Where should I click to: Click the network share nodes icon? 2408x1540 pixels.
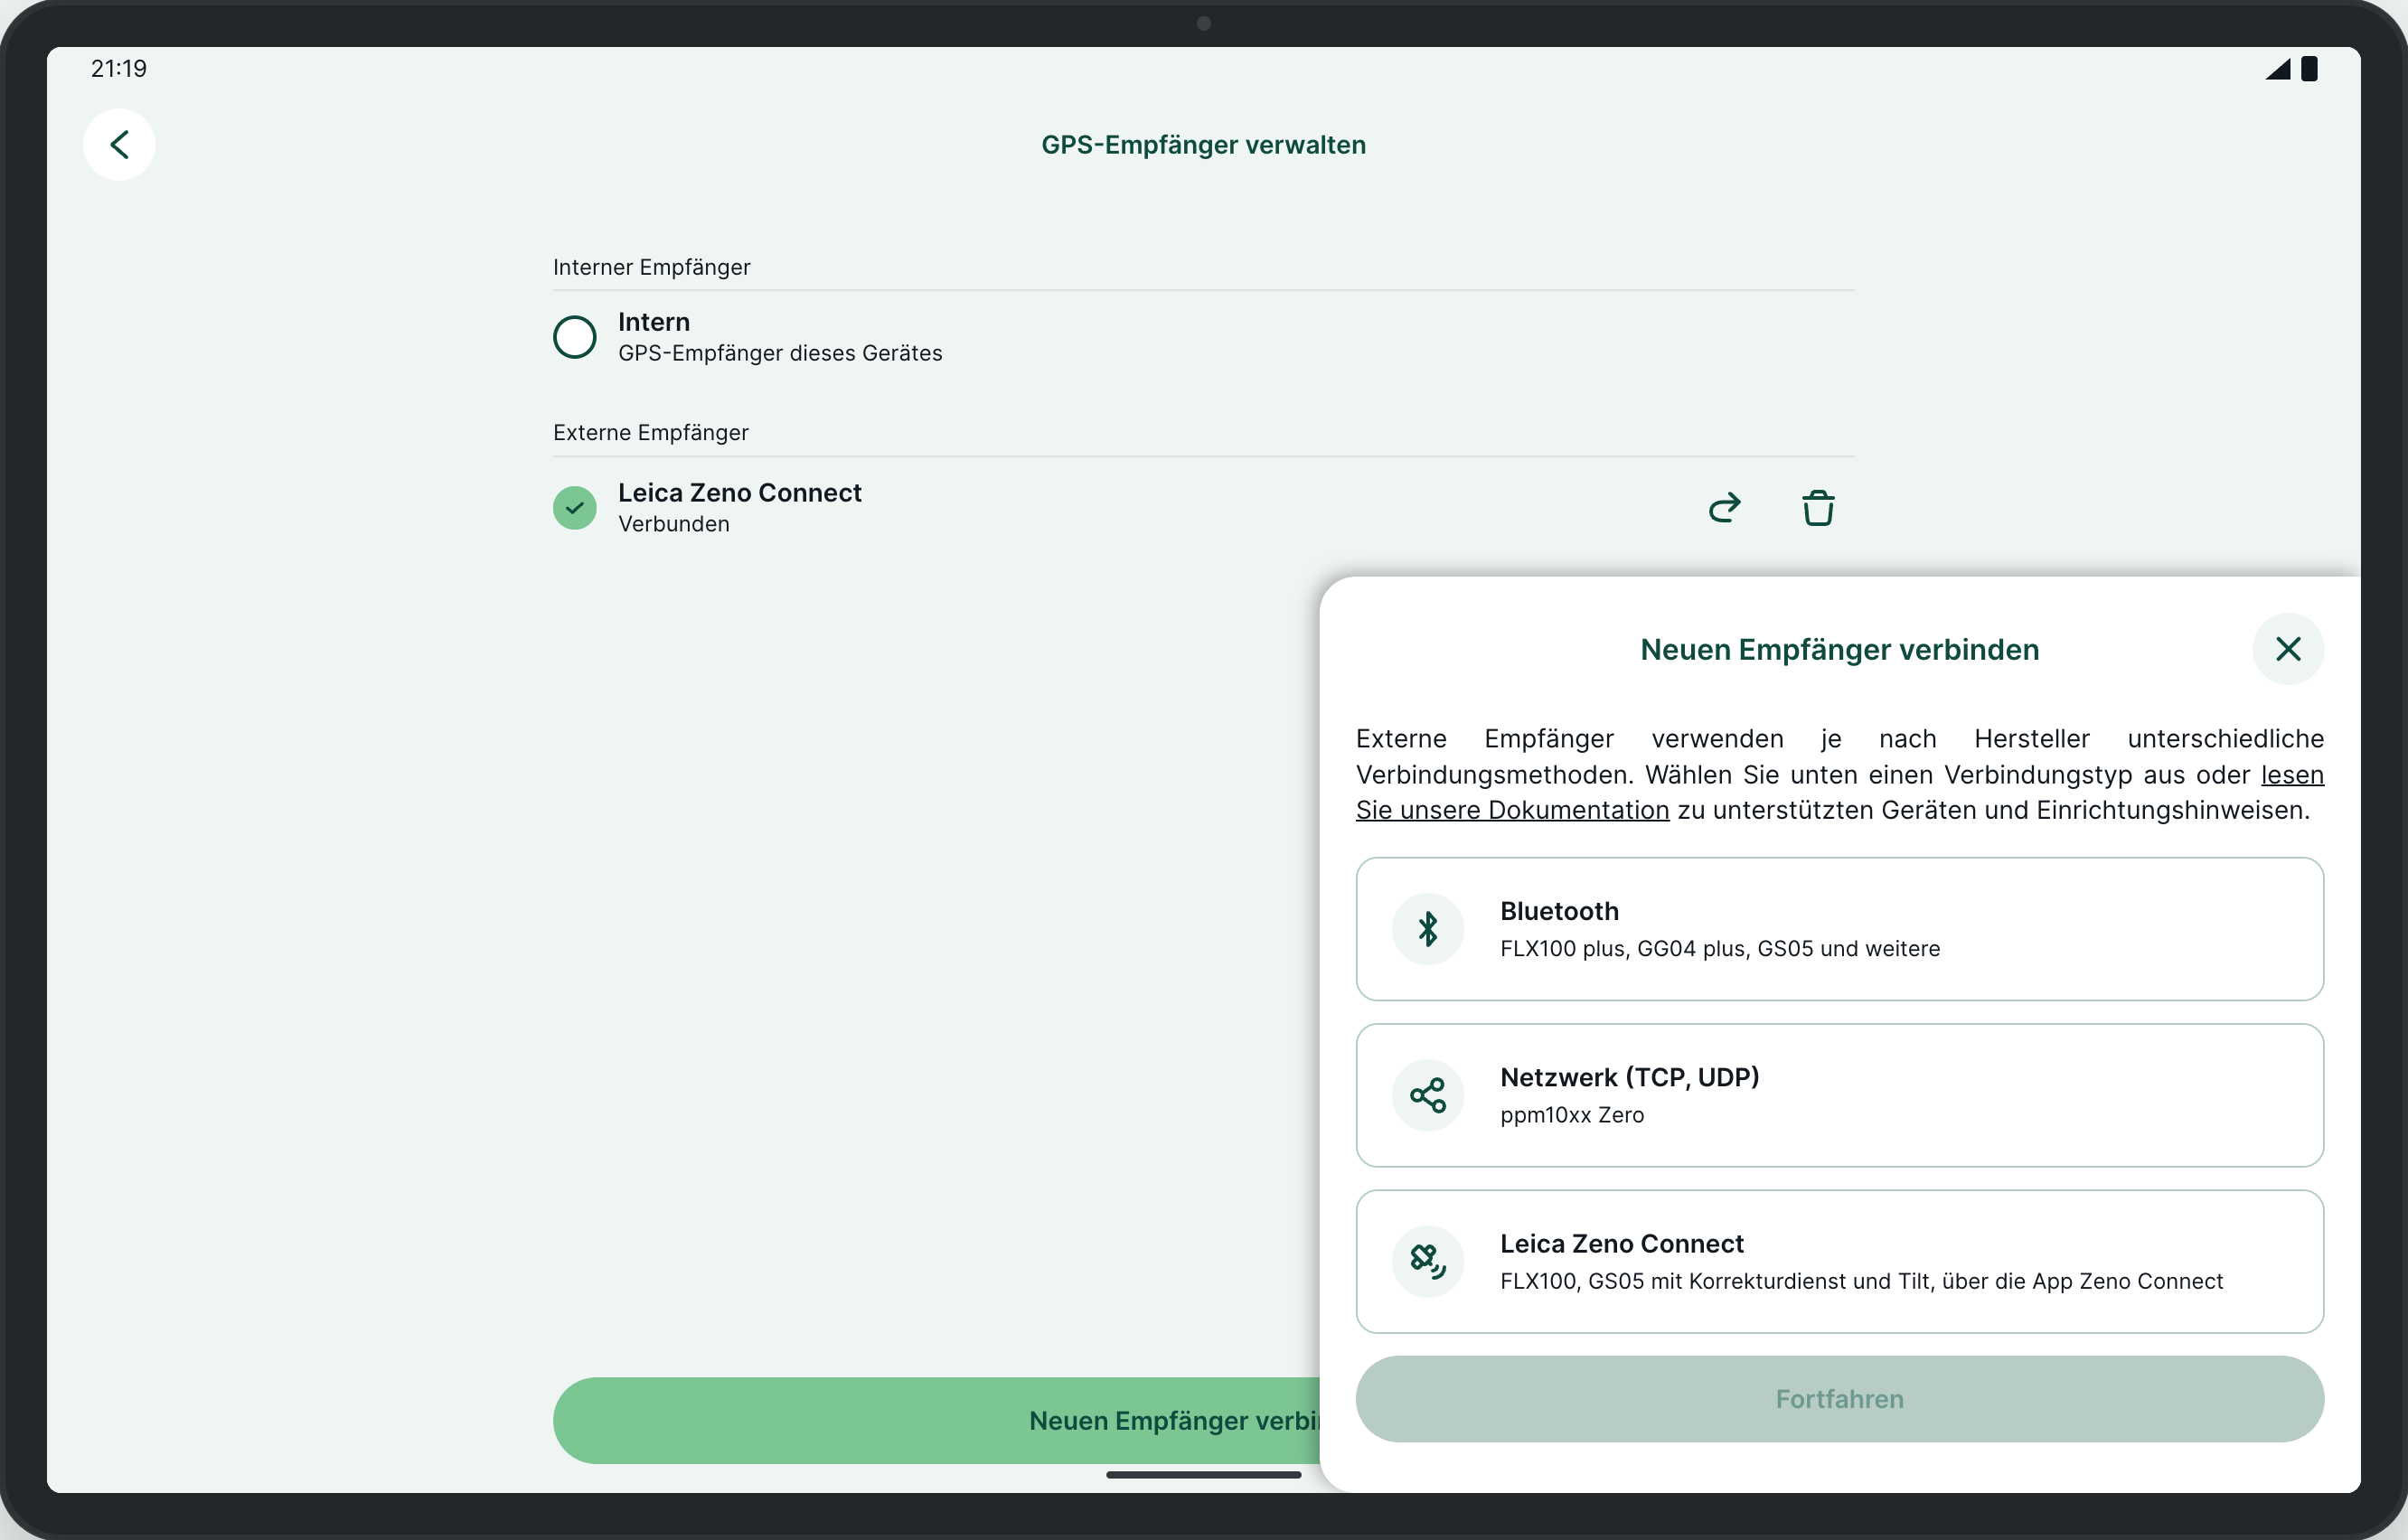coord(1428,1095)
